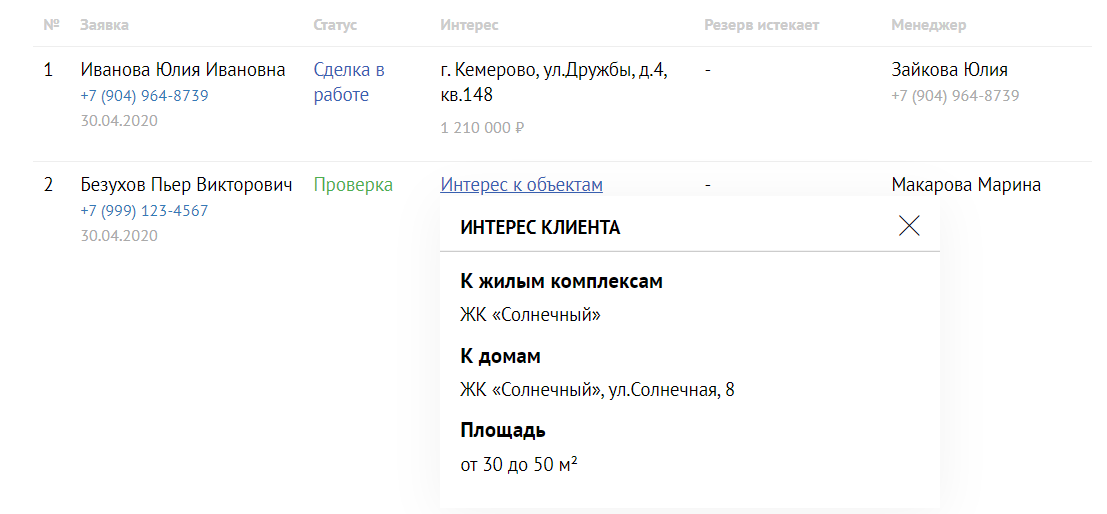1107x514 pixels.
Task: Click the Статус column header
Action: [x=335, y=25]
